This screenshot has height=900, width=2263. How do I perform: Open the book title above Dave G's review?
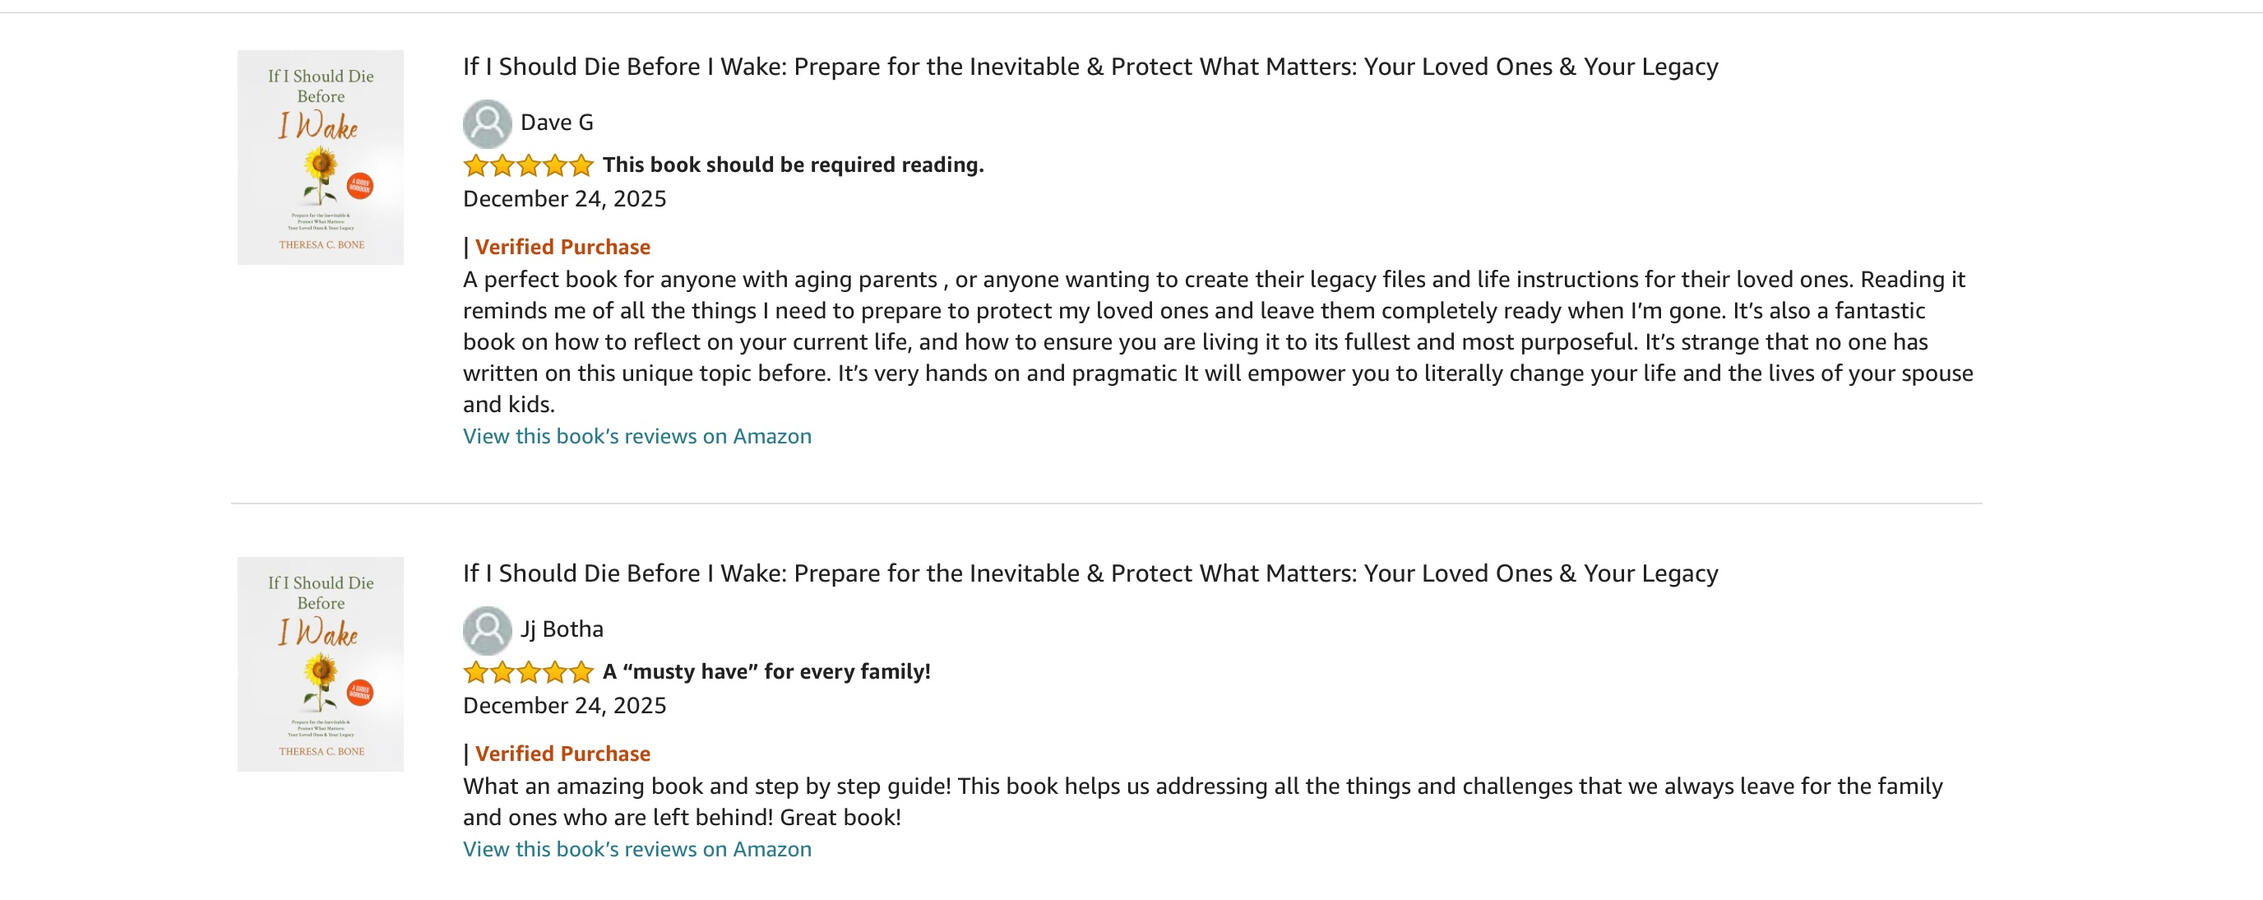(1090, 67)
